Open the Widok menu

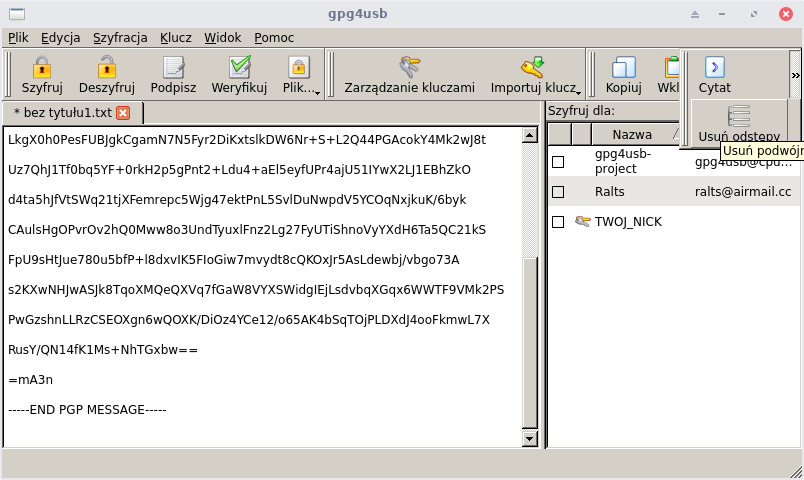(223, 37)
